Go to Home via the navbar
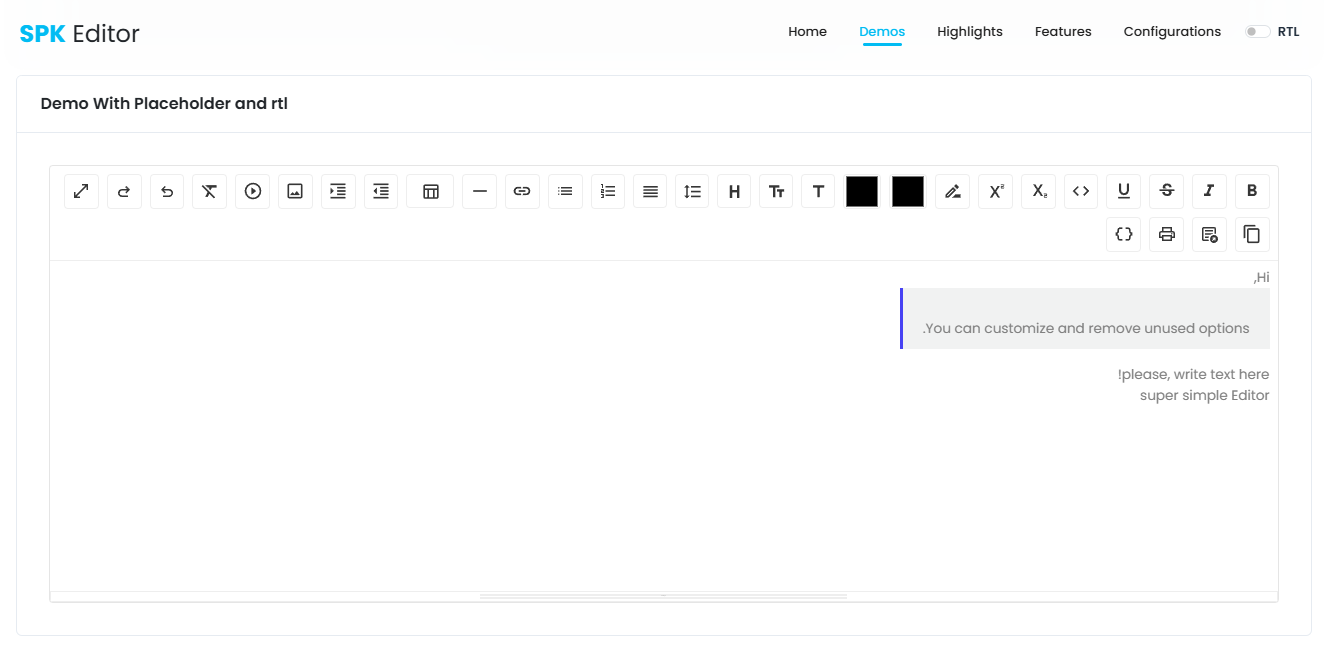1331x647 pixels. point(807,31)
